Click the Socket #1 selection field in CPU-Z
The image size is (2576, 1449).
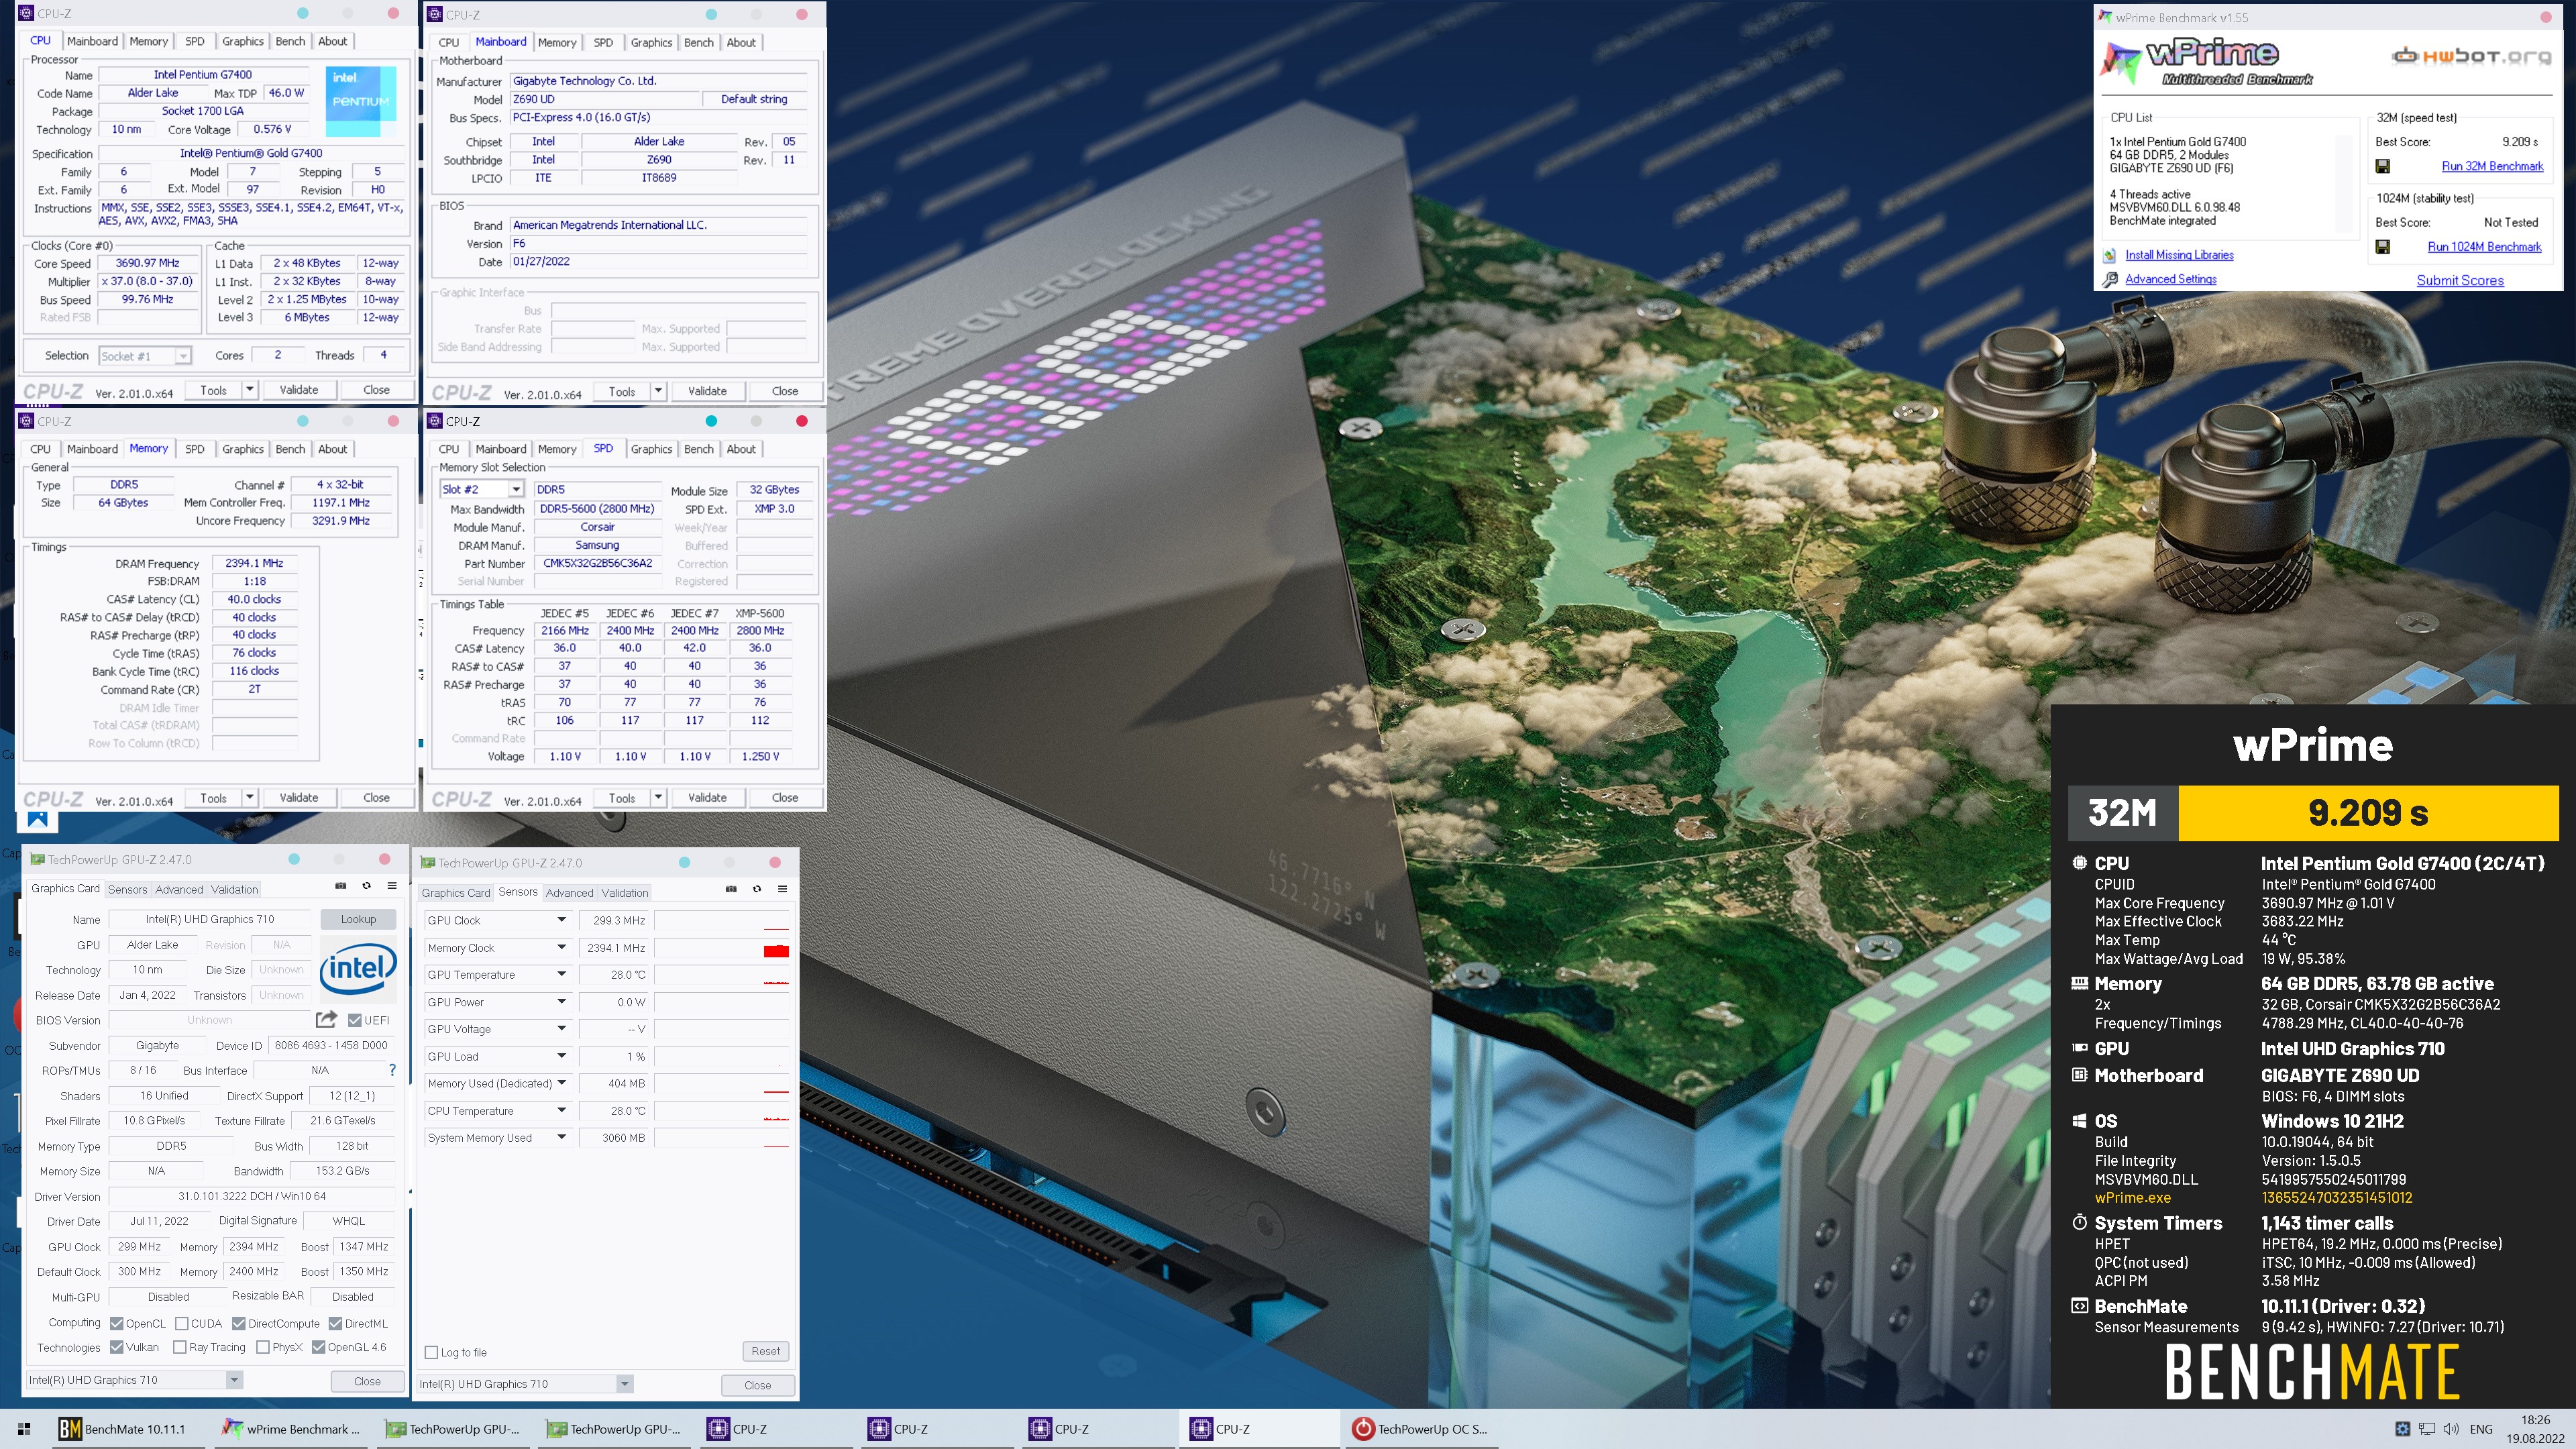point(145,356)
